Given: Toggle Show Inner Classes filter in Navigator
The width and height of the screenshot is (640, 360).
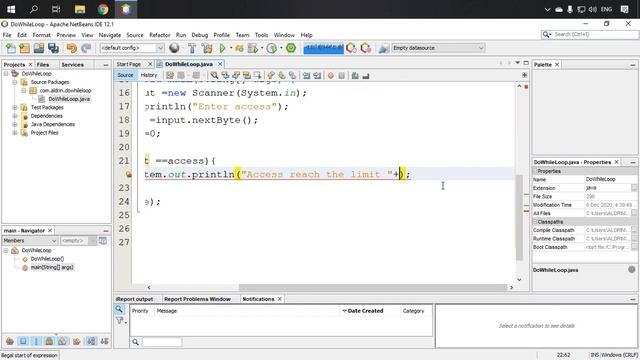Looking at the screenshot, I should [x=62, y=341].
